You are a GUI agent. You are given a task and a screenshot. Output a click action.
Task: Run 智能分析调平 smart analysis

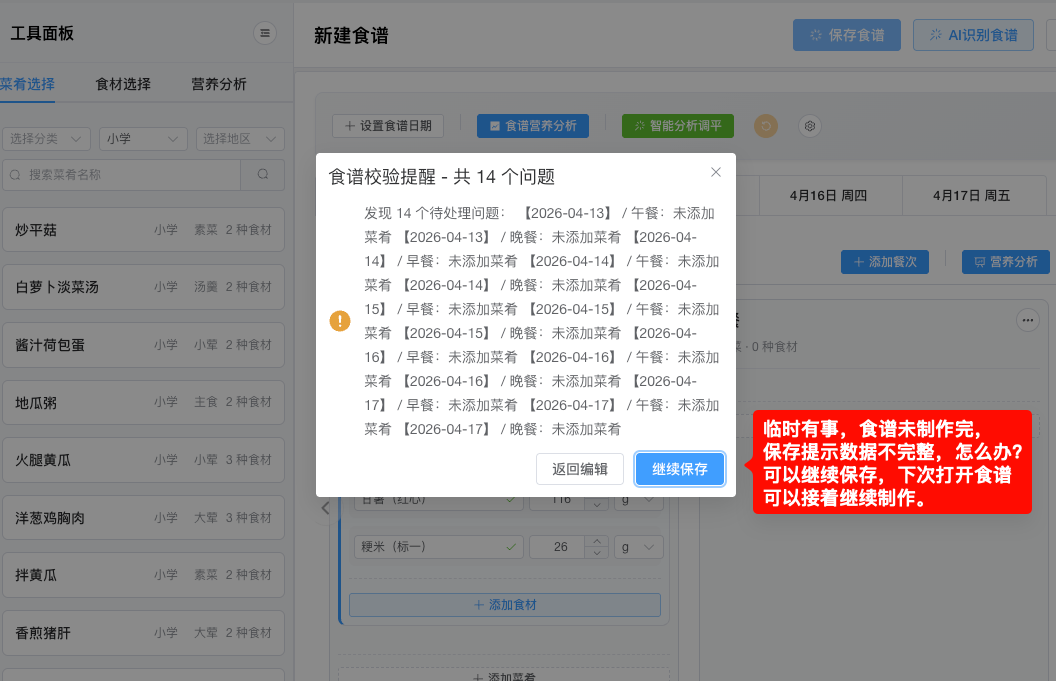point(677,125)
